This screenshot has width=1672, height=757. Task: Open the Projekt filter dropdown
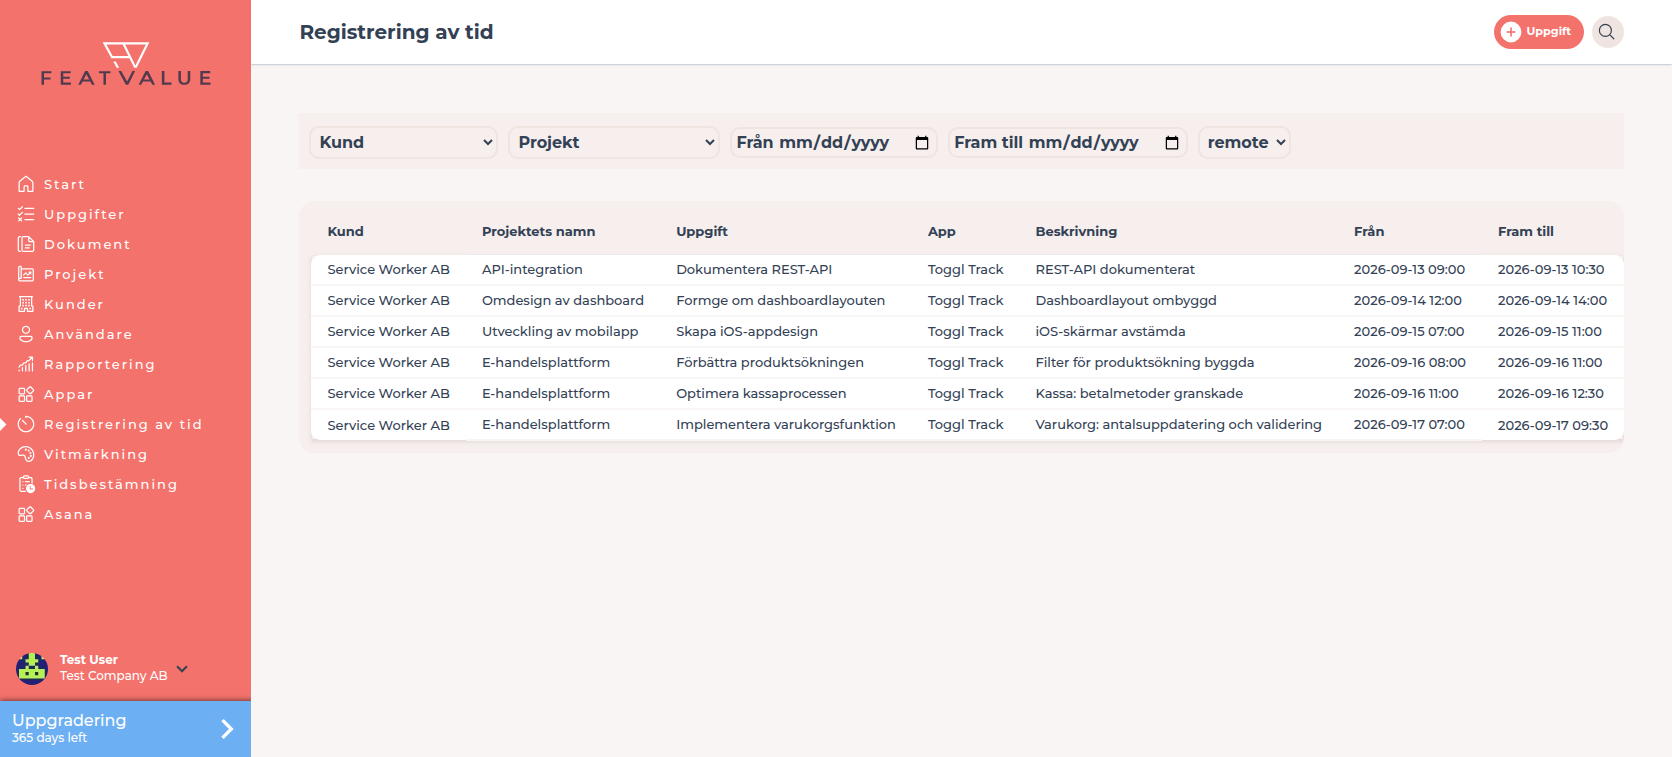[614, 142]
